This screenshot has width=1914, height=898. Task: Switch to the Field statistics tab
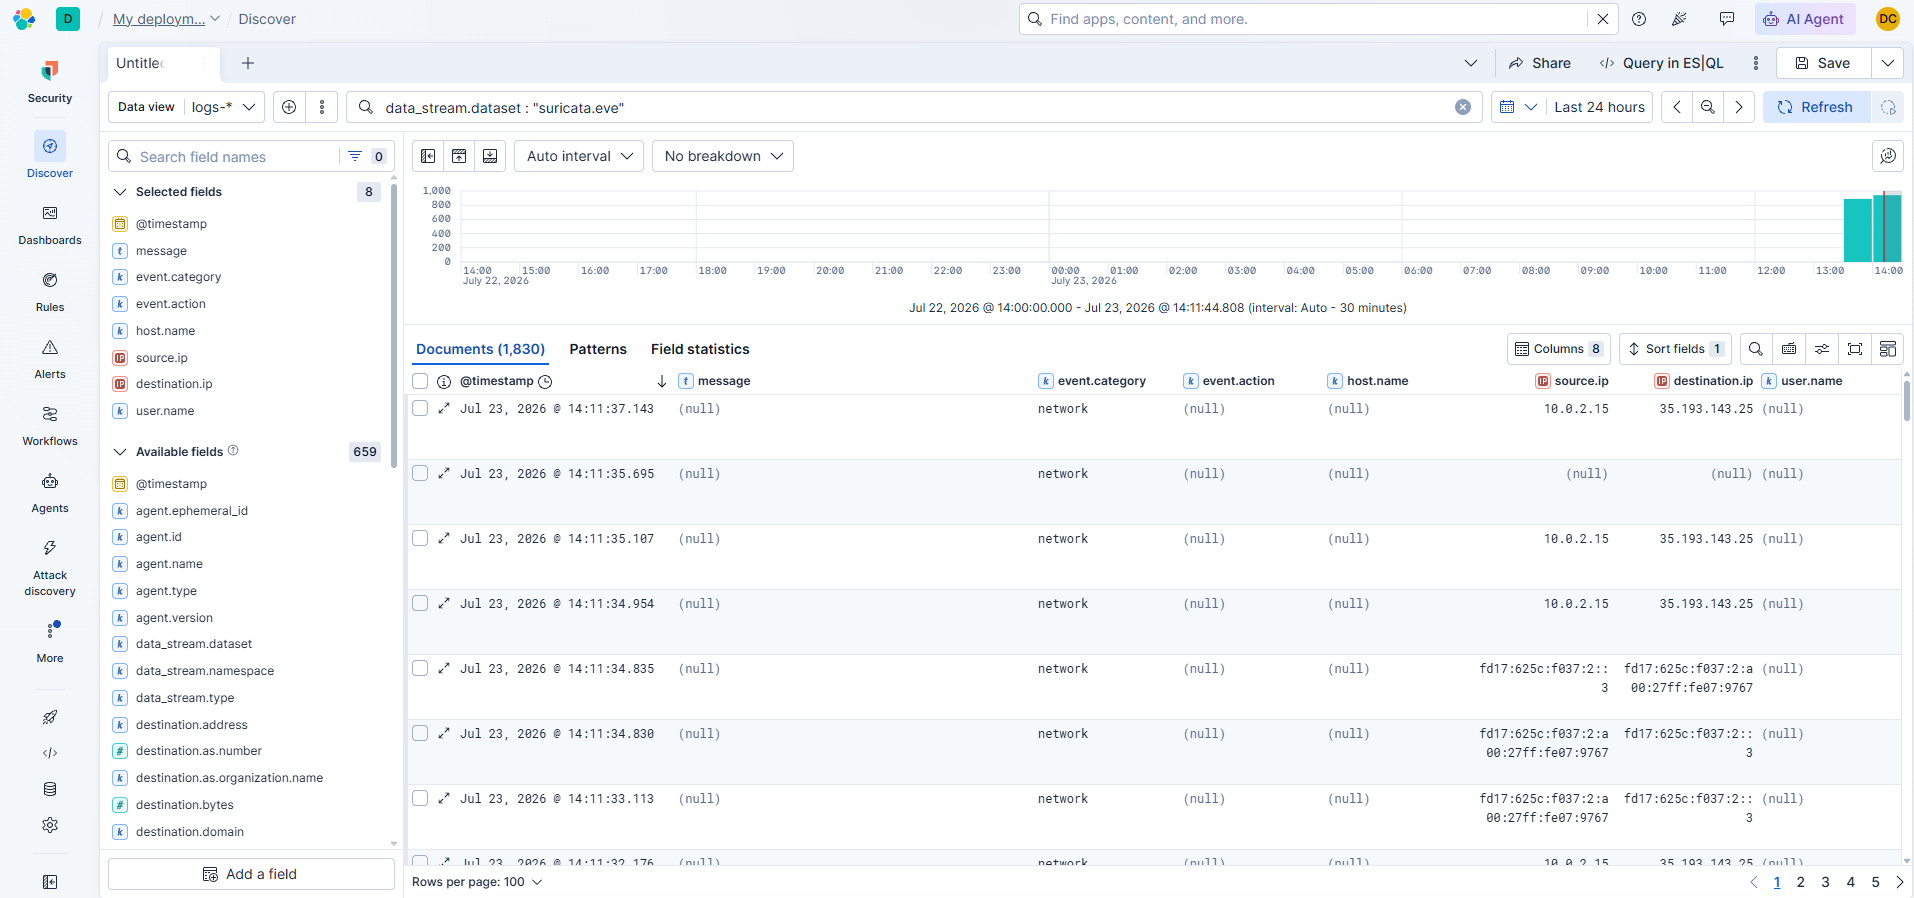click(x=700, y=349)
